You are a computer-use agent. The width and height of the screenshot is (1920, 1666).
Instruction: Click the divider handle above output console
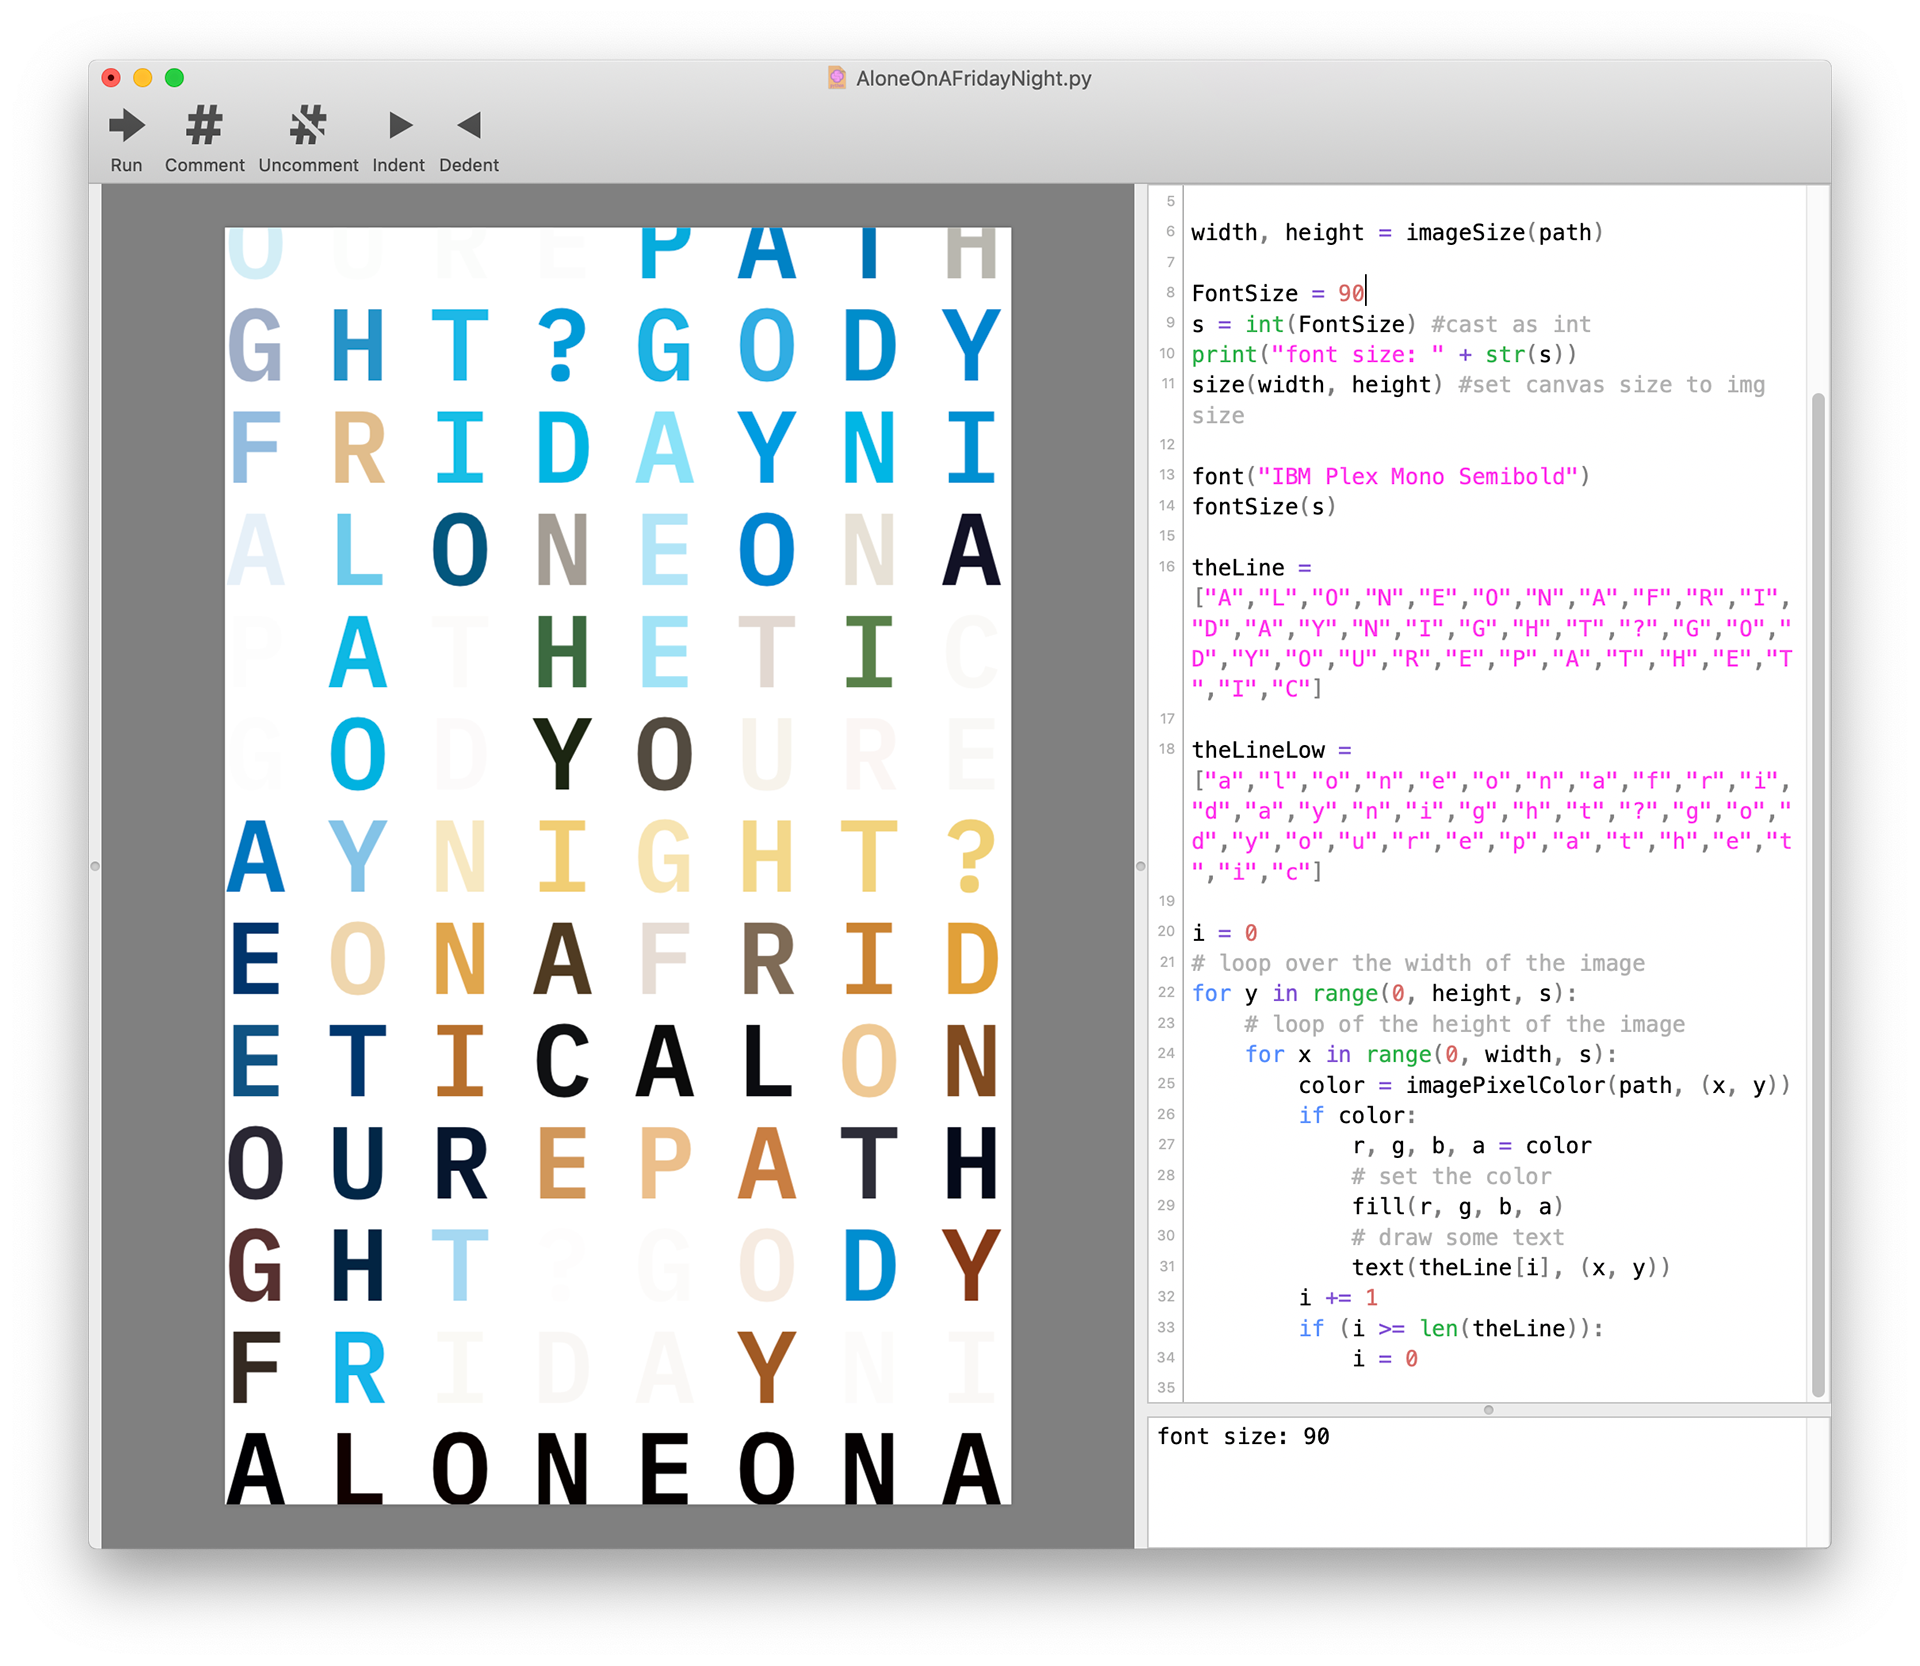[x=1488, y=1410]
